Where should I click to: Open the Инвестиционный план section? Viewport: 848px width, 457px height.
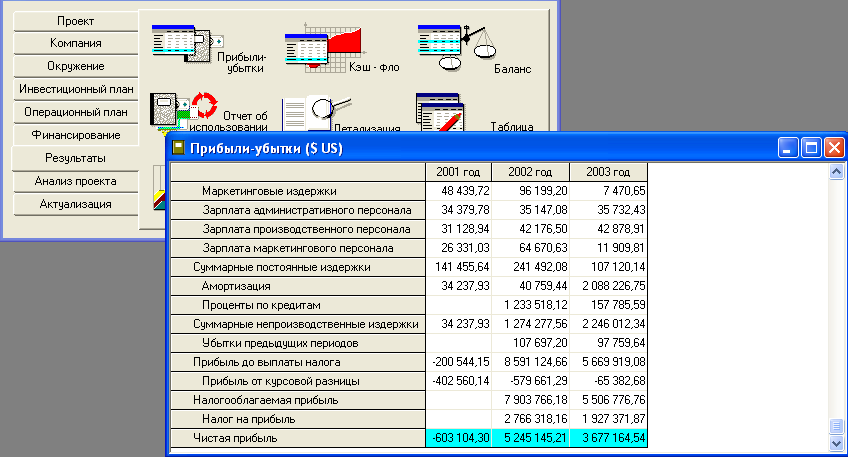[75, 89]
